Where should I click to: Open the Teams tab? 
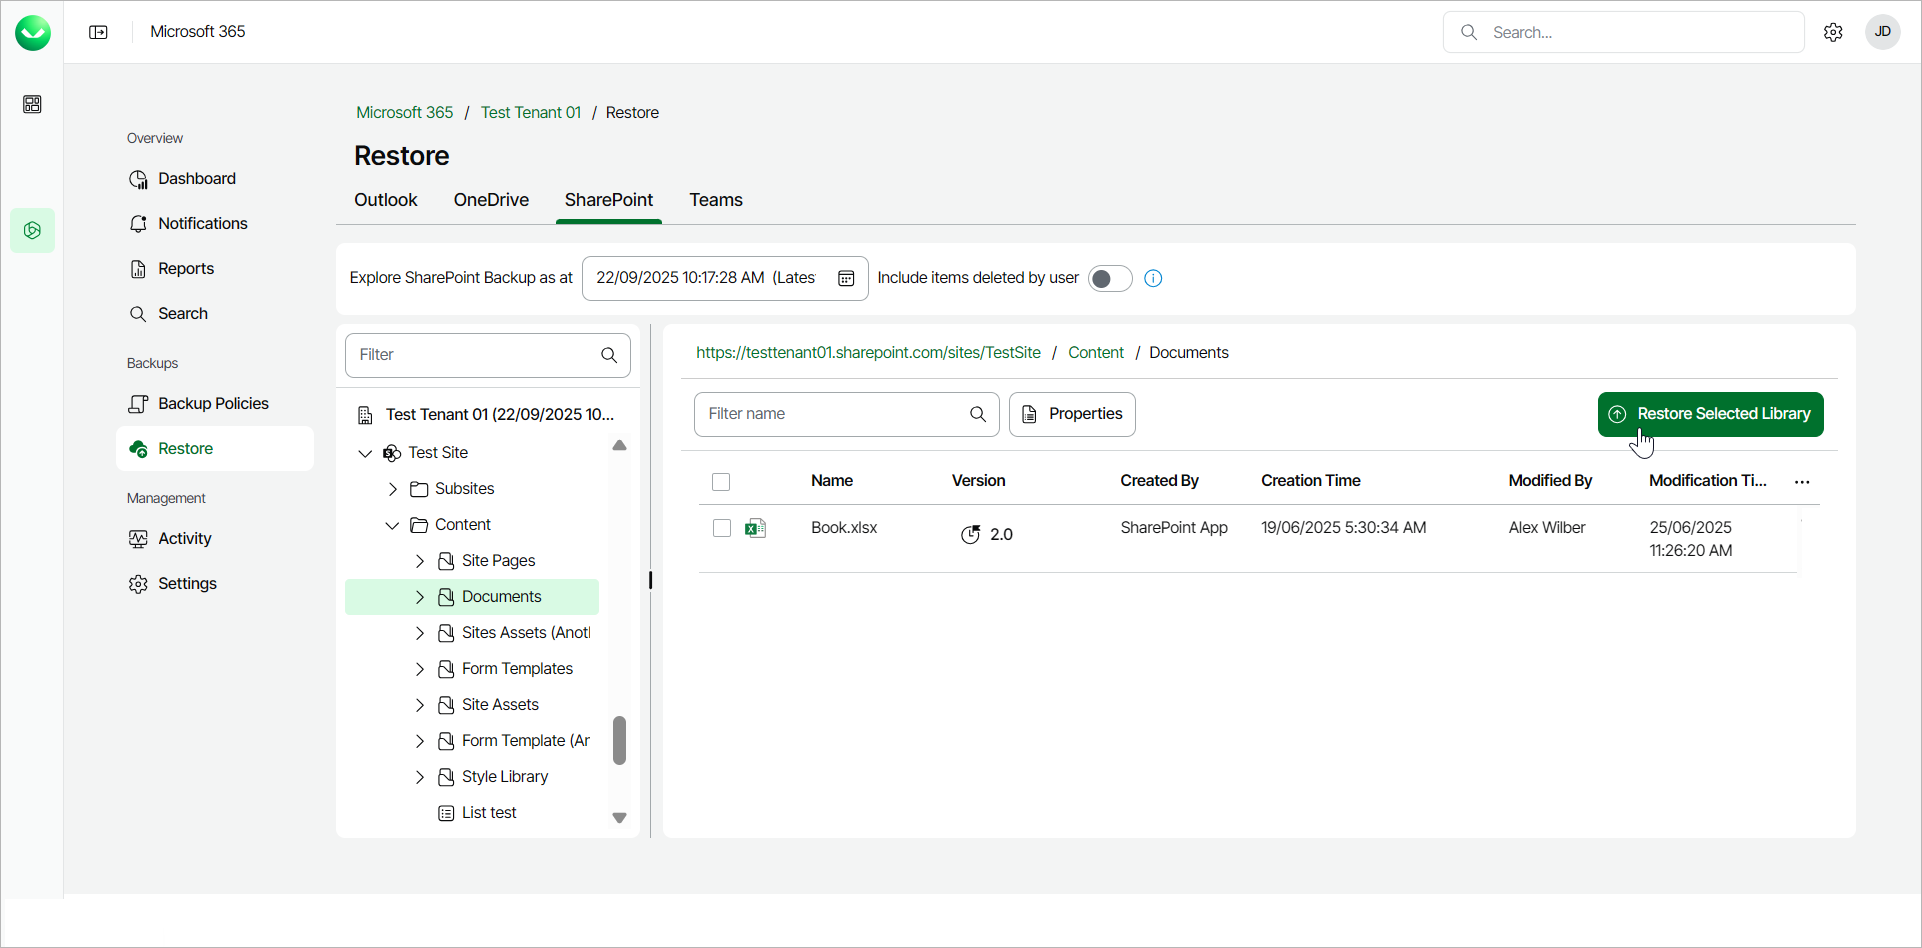click(x=716, y=200)
